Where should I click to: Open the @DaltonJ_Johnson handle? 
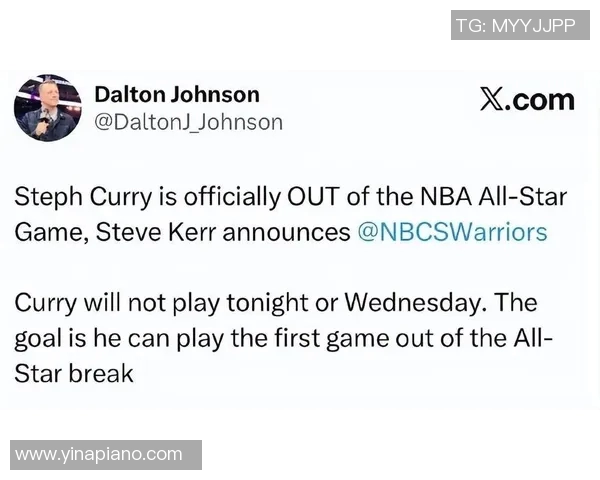pyautogui.click(x=188, y=122)
